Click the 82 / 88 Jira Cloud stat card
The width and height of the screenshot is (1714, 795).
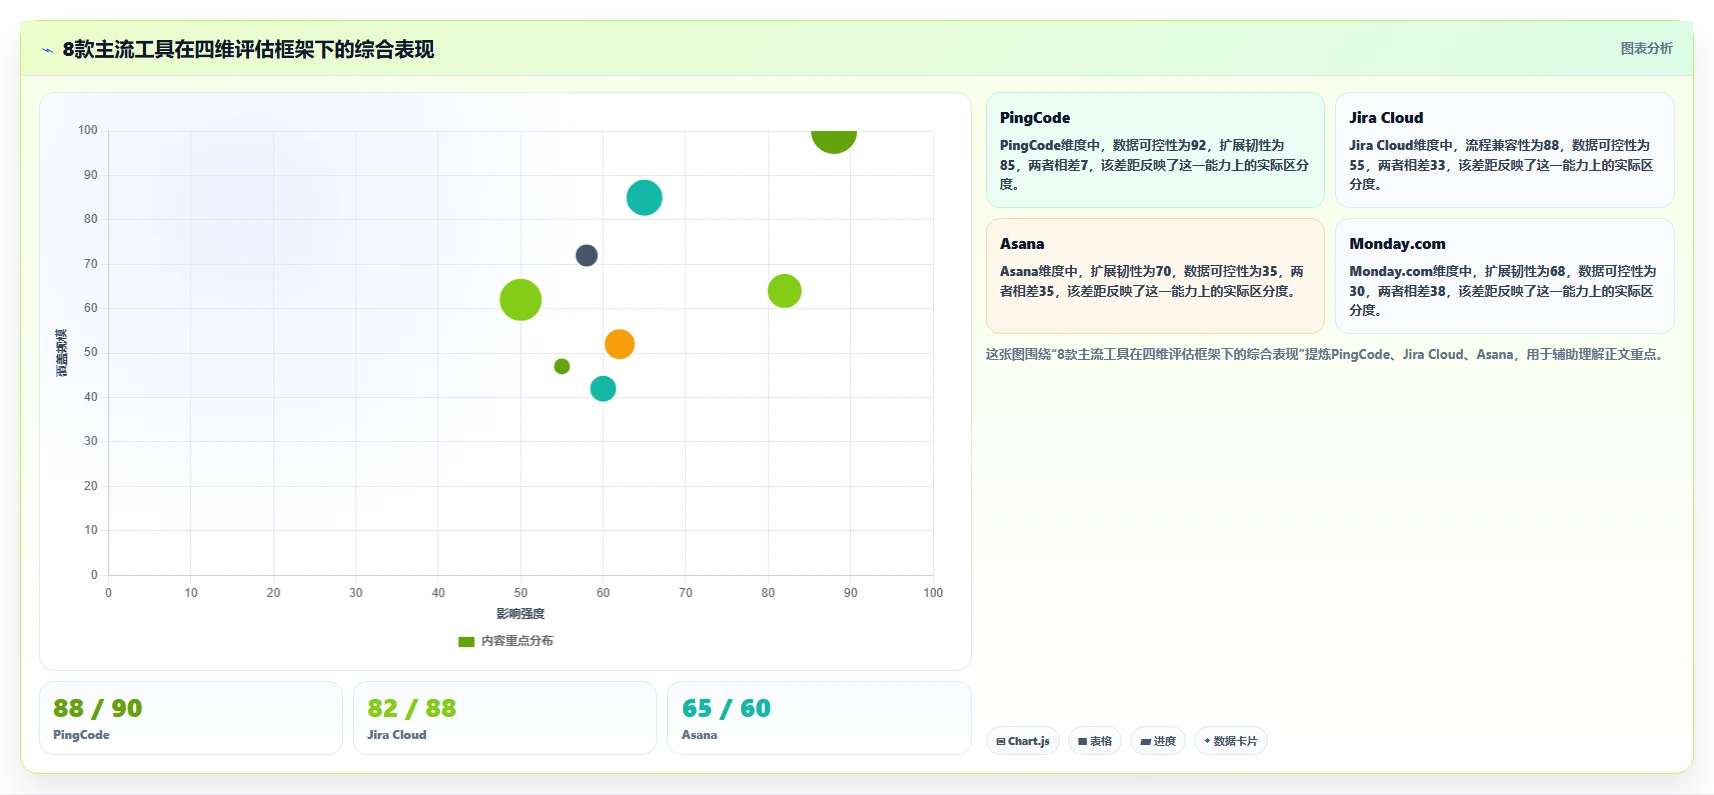tap(505, 718)
